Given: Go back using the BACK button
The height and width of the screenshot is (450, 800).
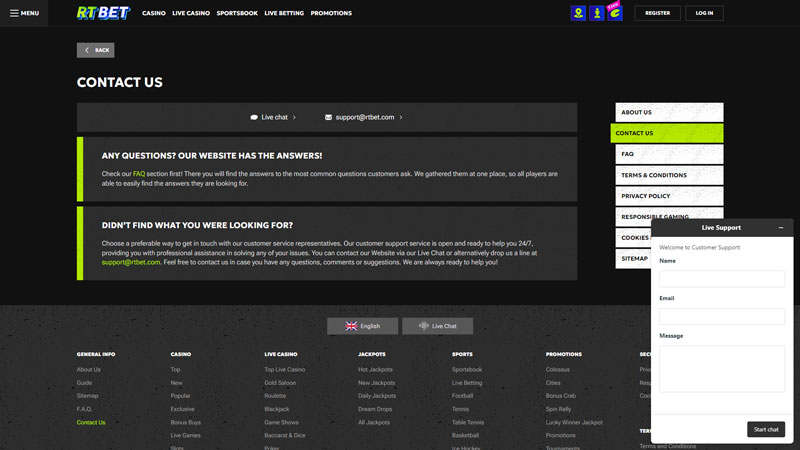Looking at the screenshot, I should coord(96,50).
